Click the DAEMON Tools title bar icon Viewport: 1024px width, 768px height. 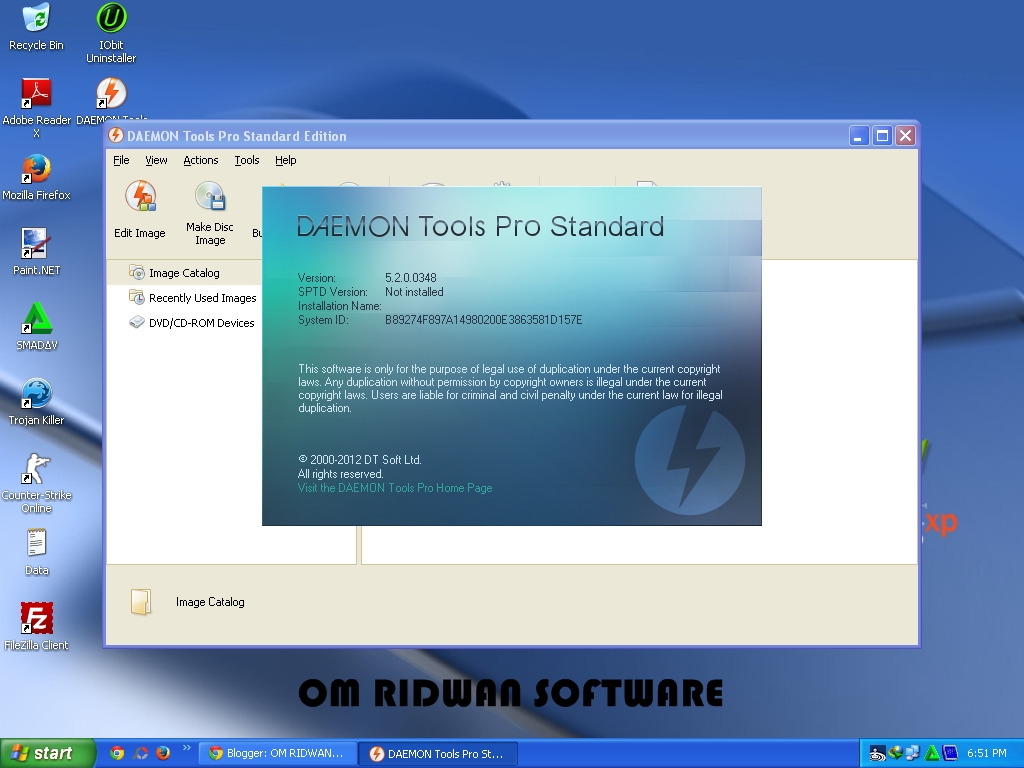pyautogui.click(x=116, y=135)
